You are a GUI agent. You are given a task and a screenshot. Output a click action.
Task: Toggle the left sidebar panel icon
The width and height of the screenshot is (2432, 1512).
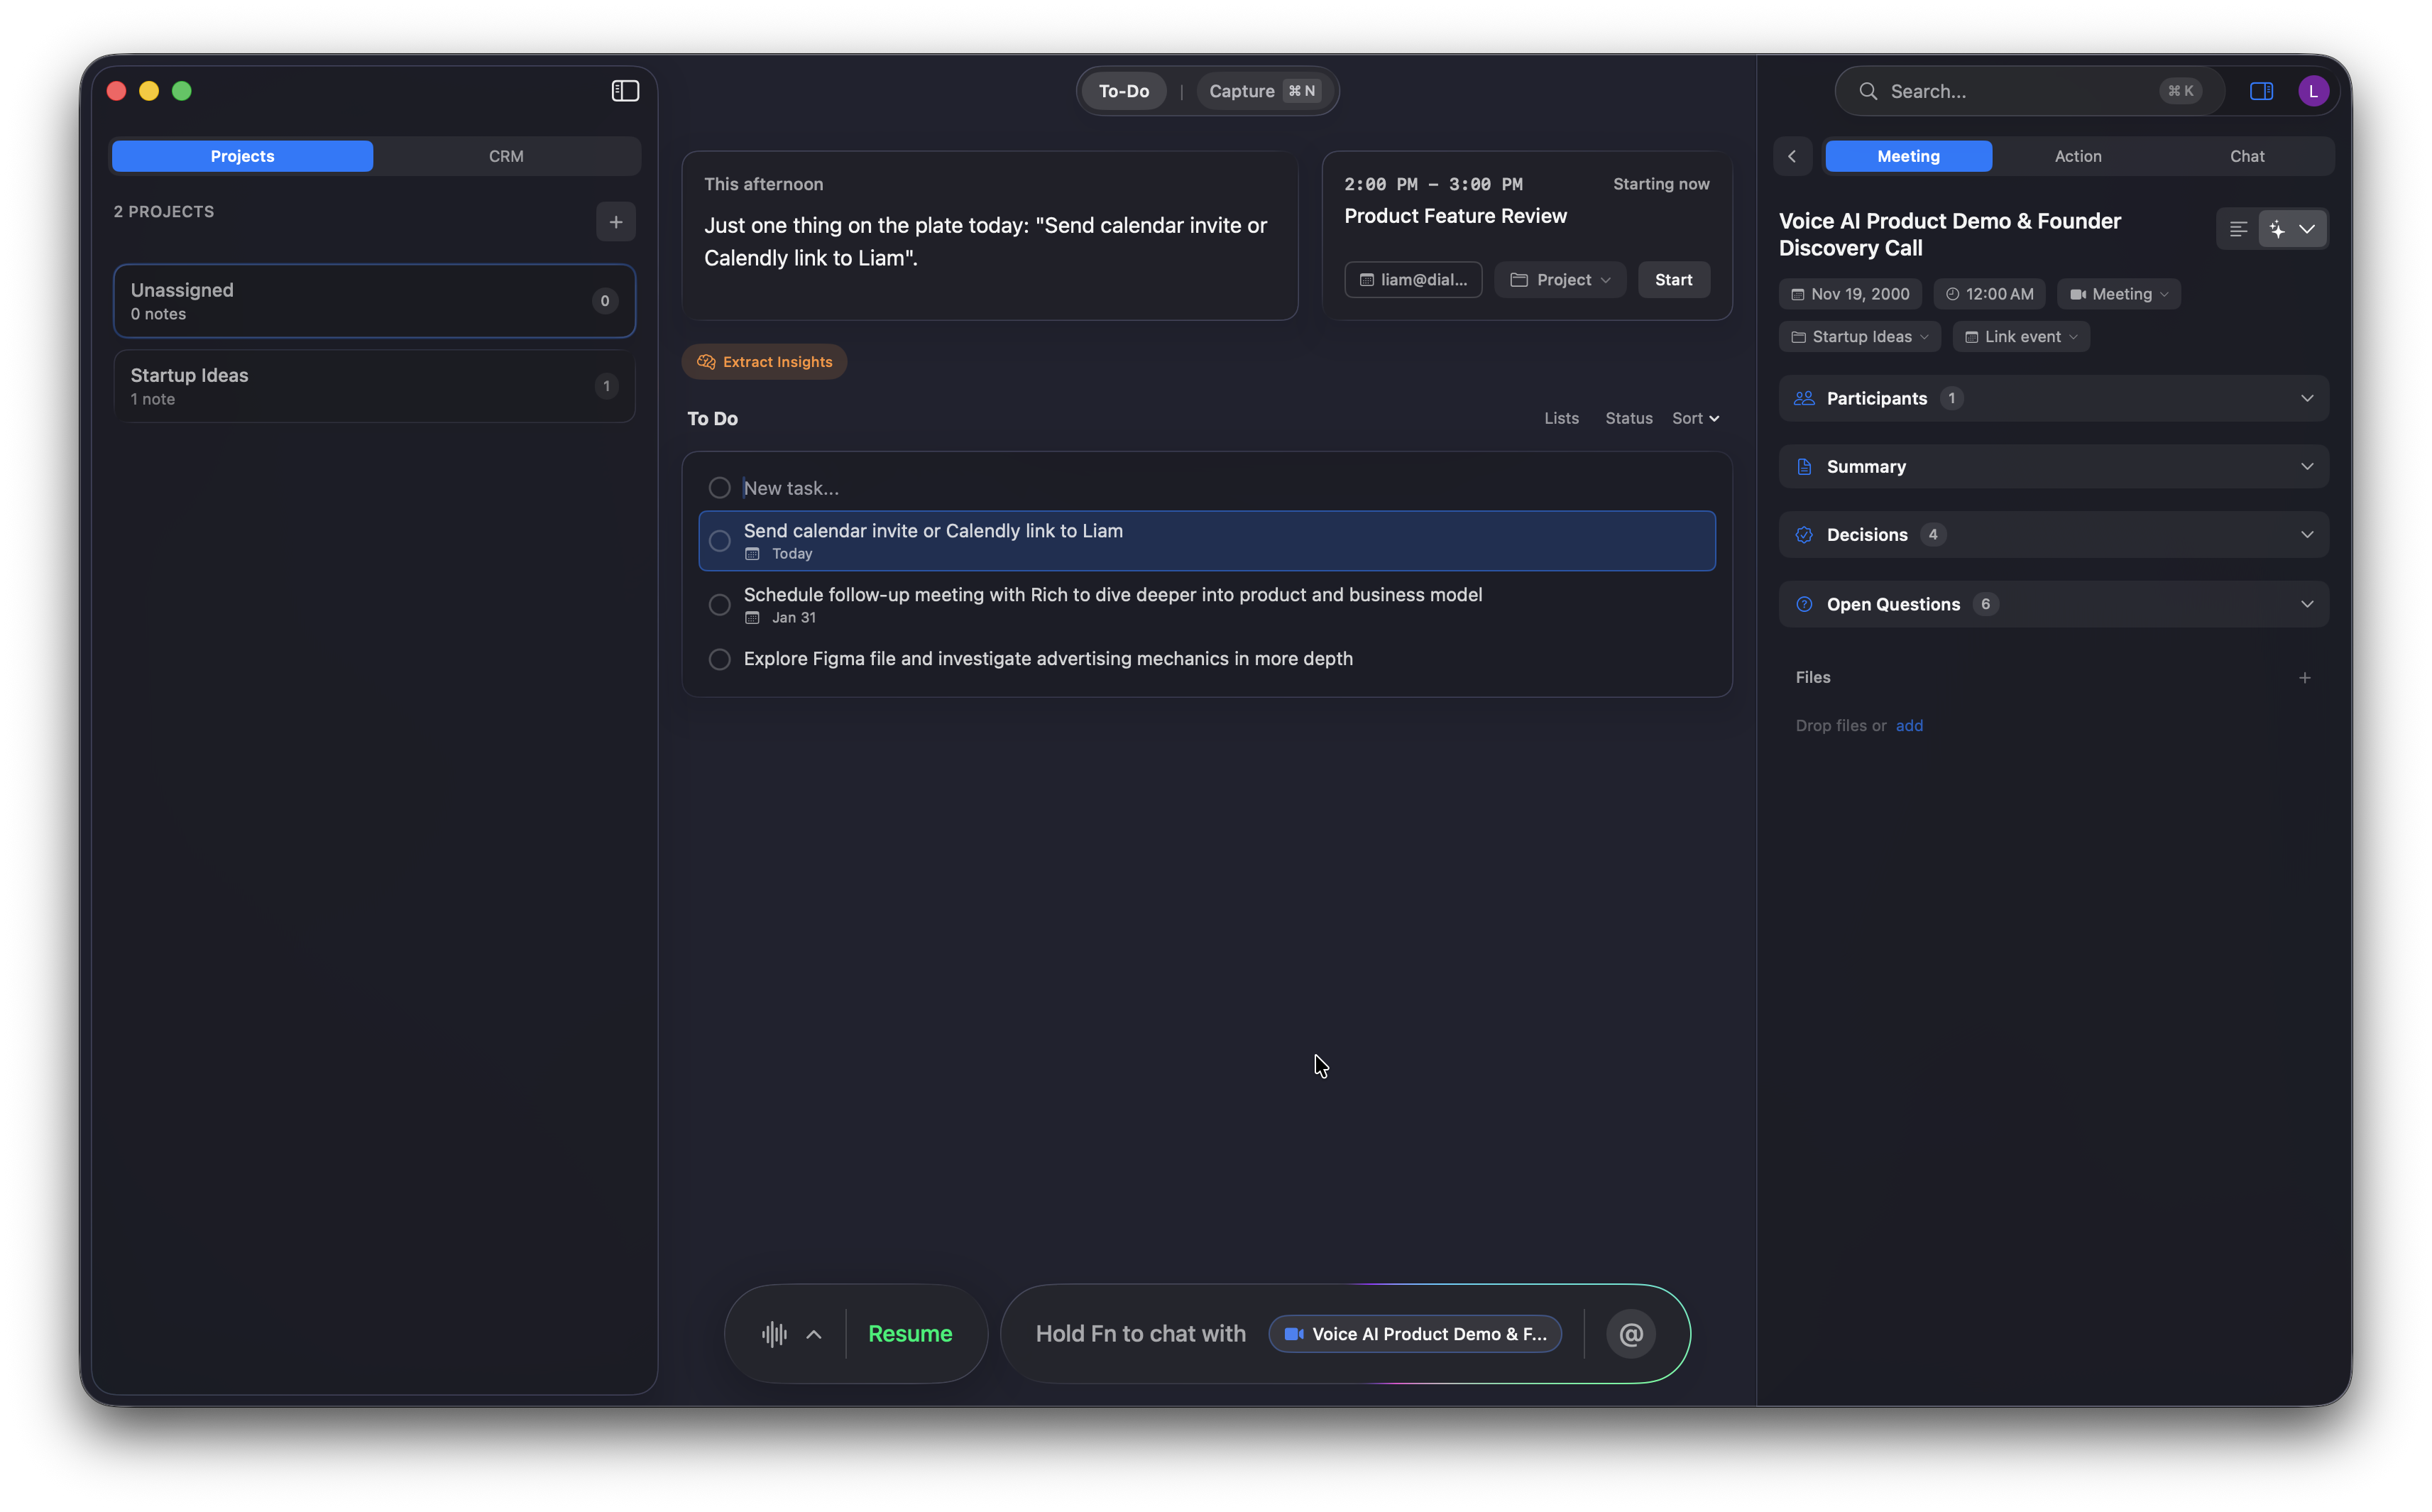[625, 91]
